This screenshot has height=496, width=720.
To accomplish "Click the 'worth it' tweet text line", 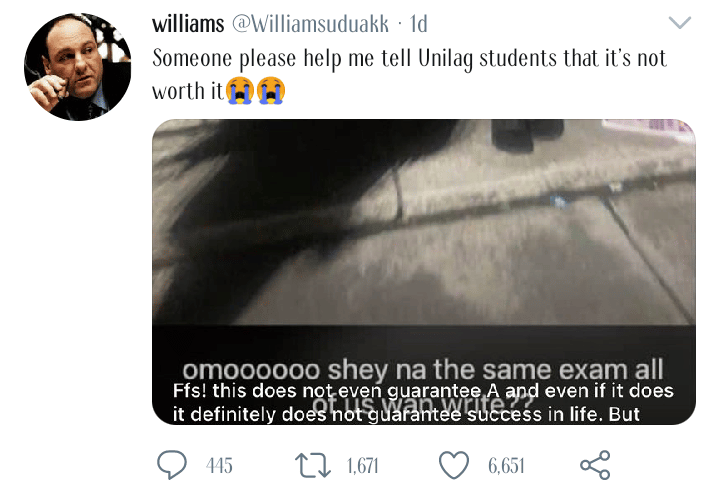I will (x=187, y=91).
